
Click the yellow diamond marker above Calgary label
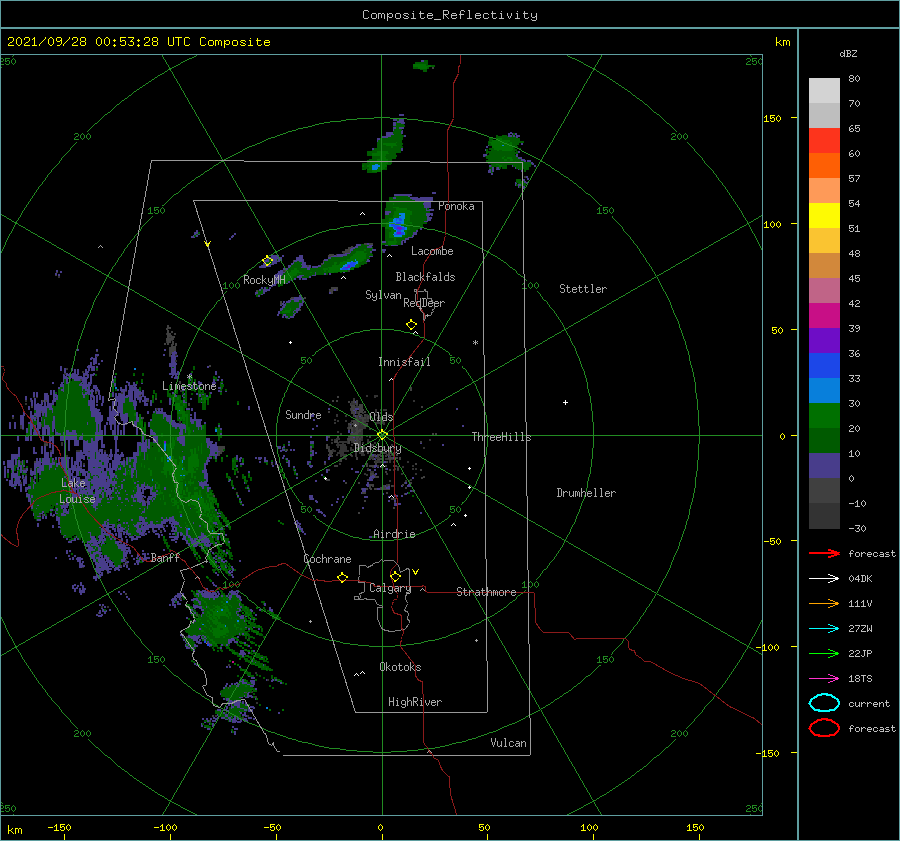(395, 576)
